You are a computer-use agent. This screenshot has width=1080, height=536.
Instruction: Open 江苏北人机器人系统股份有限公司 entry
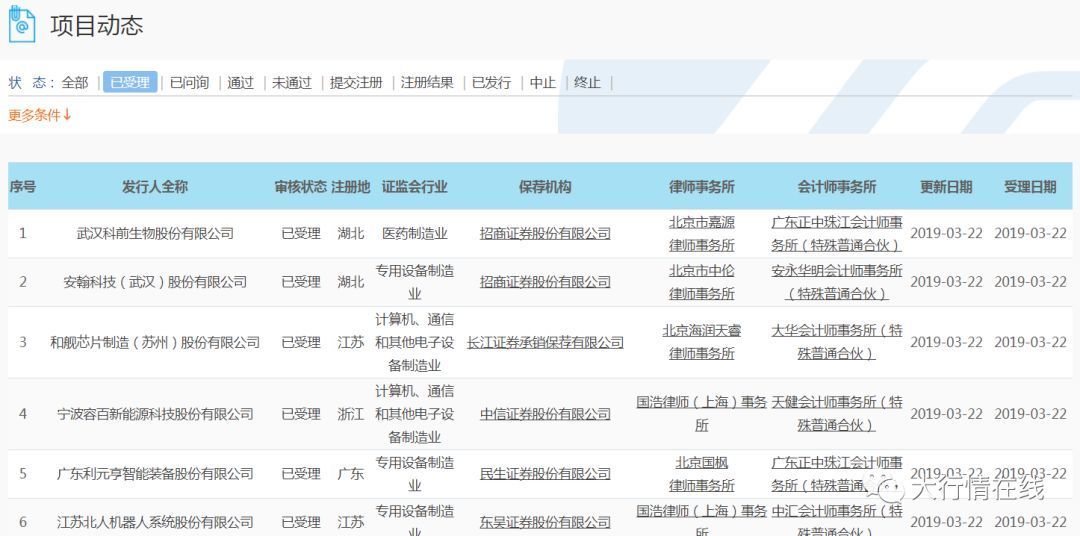(x=155, y=522)
